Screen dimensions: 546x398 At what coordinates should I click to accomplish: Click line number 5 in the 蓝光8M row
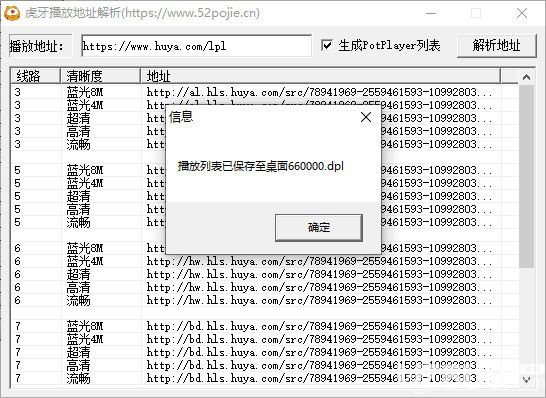click(x=18, y=171)
